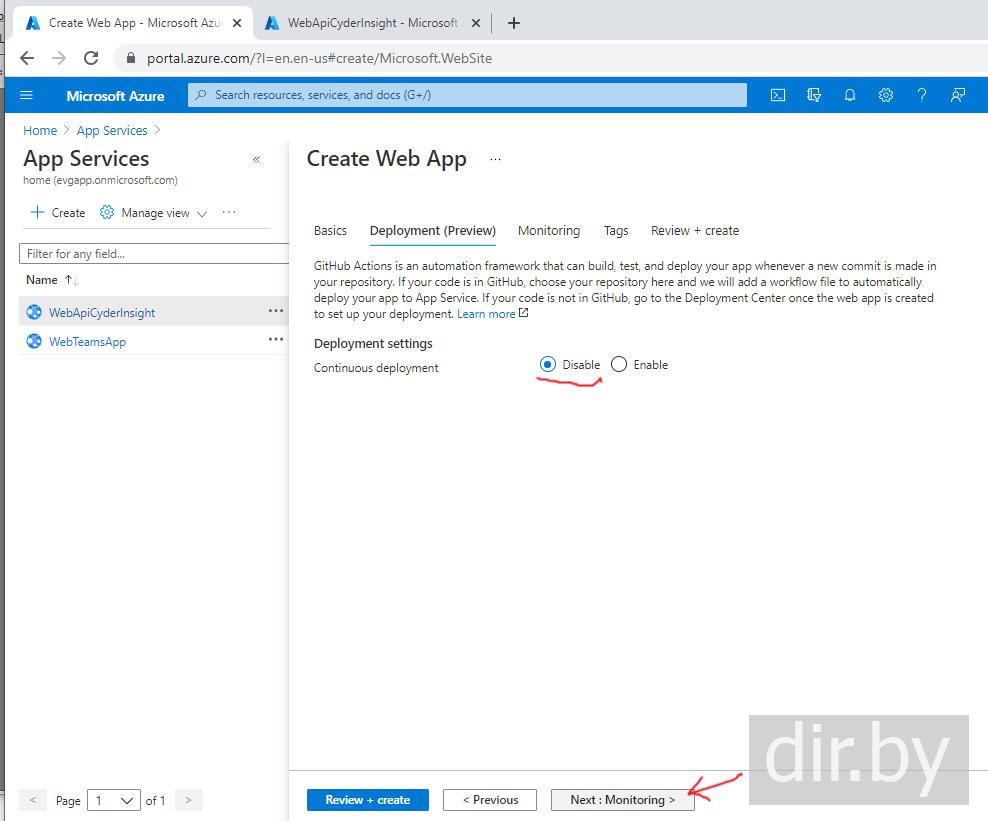Open portal settings gear icon
The width and height of the screenshot is (988, 821).
click(x=886, y=95)
